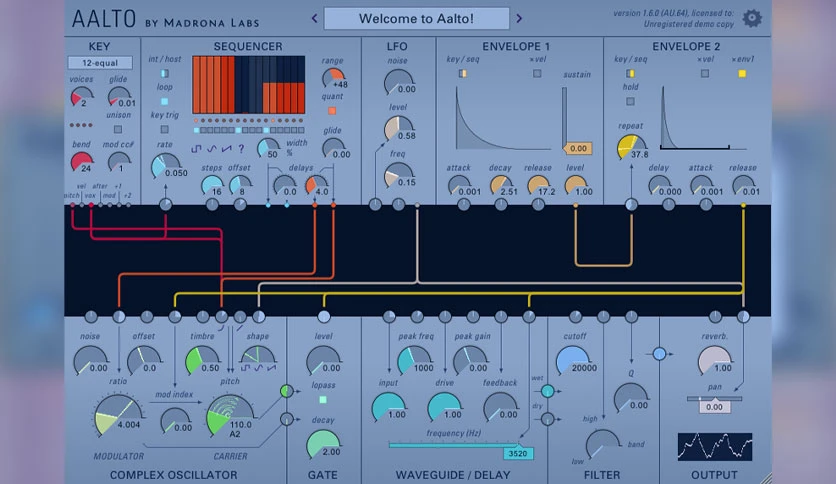
Task: Click the mod cc# knob
Action: pos(119,162)
